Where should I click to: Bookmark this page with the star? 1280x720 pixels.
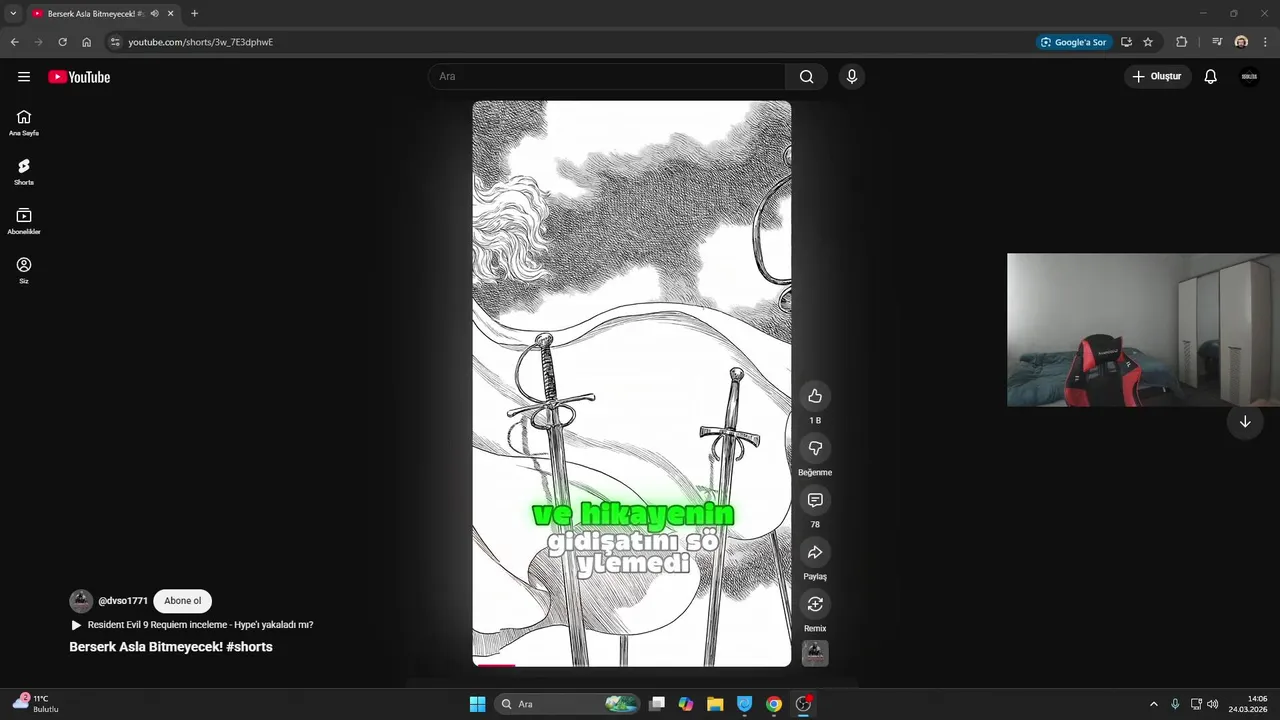coord(1148,42)
